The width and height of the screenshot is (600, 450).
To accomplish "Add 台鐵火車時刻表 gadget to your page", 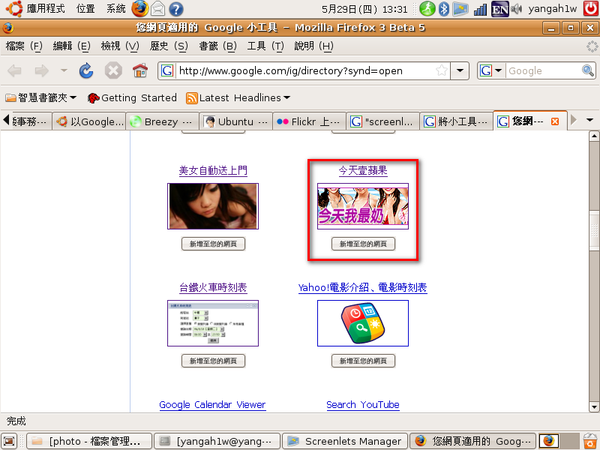I will pos(213,361).
